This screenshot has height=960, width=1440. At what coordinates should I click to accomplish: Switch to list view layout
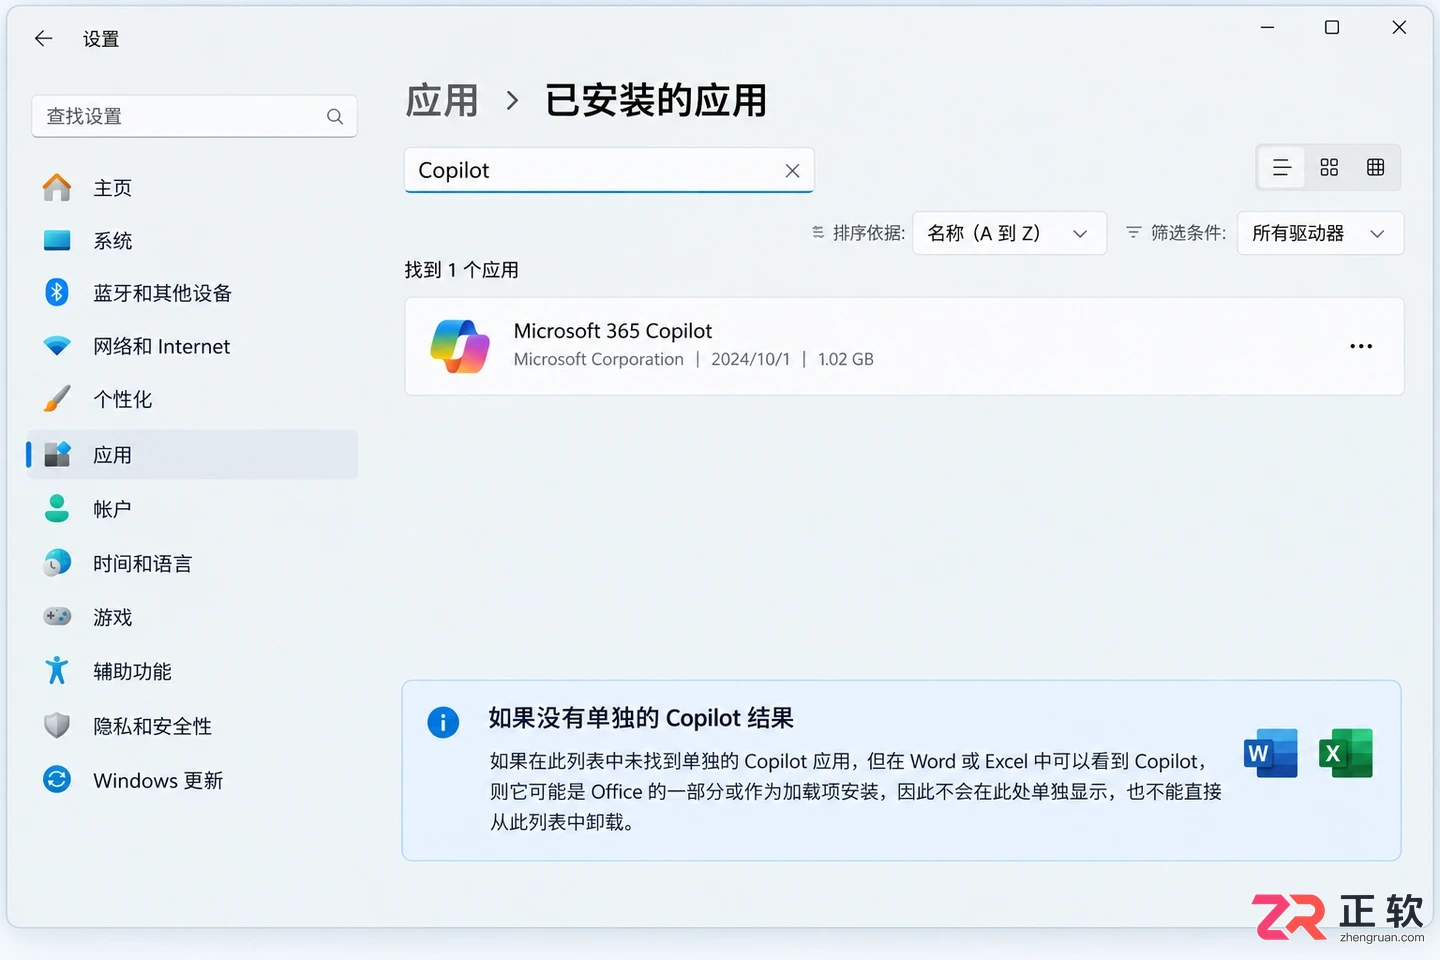pos(1281,168)
